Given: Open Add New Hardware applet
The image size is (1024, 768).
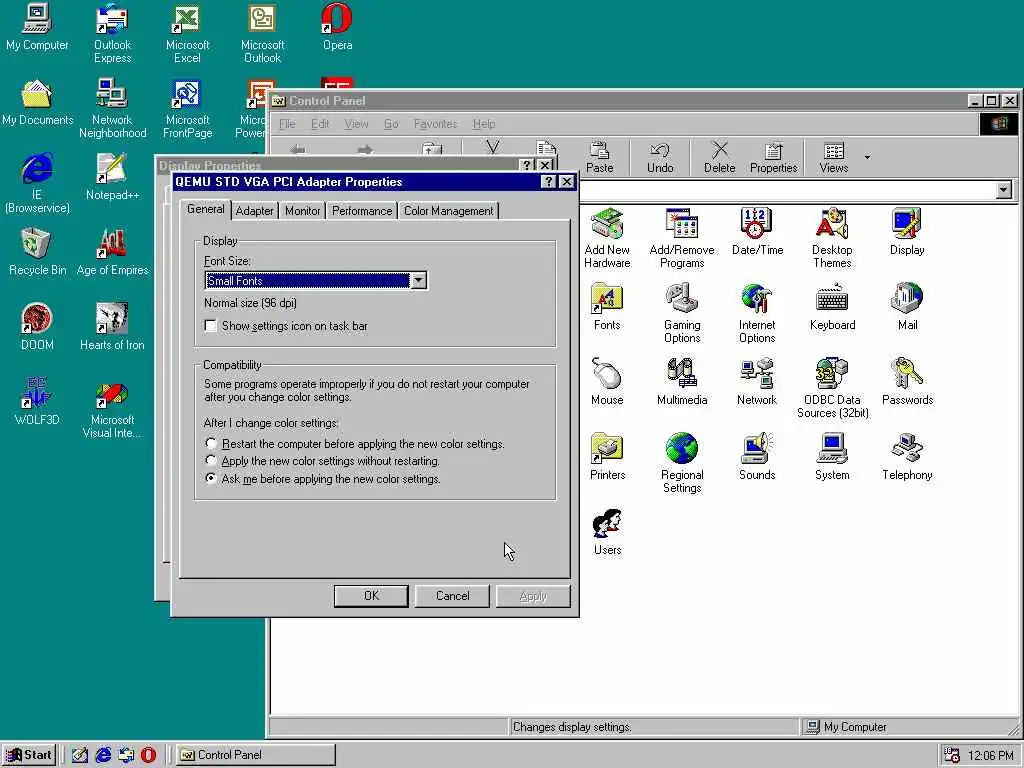Looking at the screenshot, I should pyautogui.click(x=607, y=238).
